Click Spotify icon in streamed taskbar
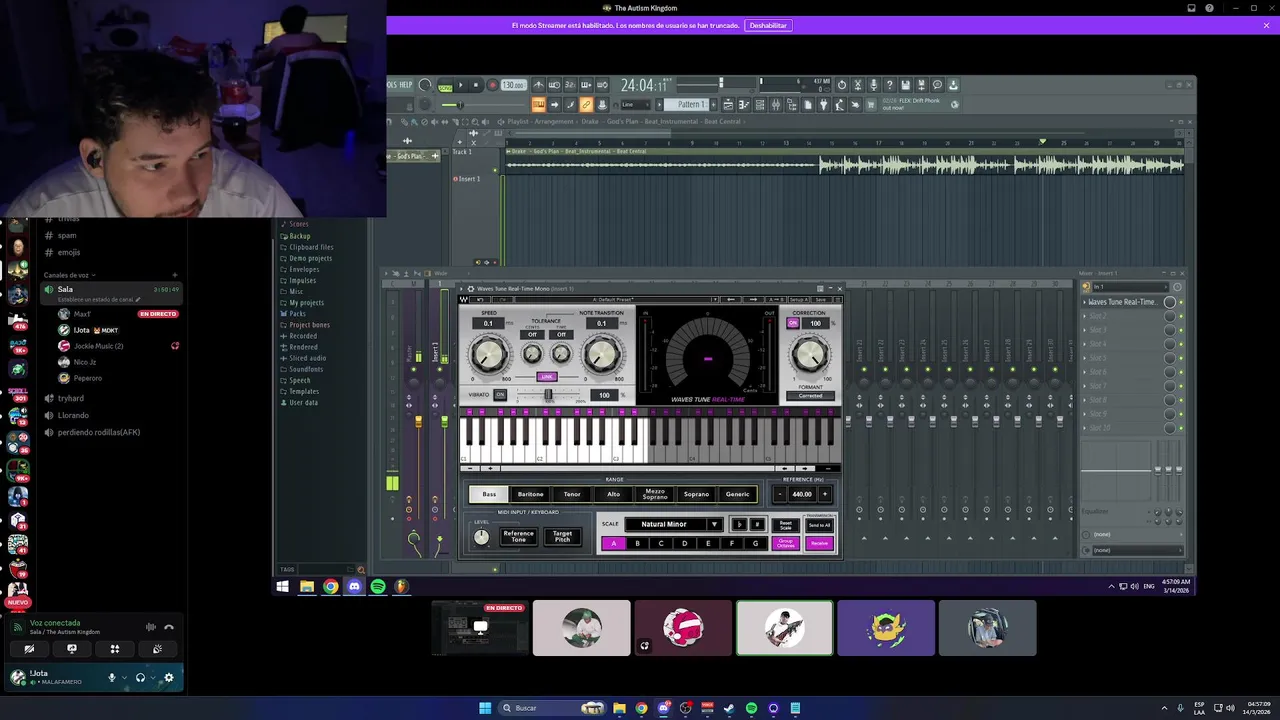 coord(378,587)
